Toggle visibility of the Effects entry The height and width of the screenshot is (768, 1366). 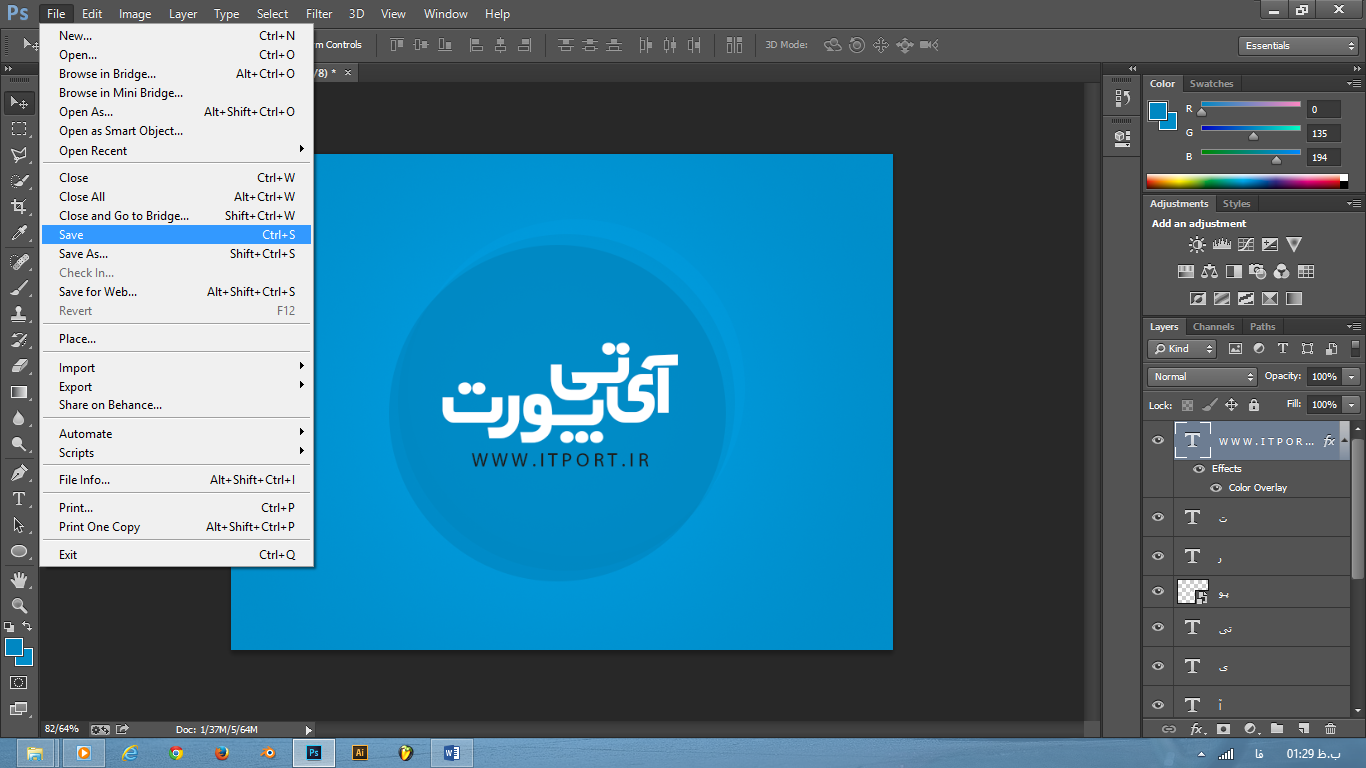[1199, 469]
